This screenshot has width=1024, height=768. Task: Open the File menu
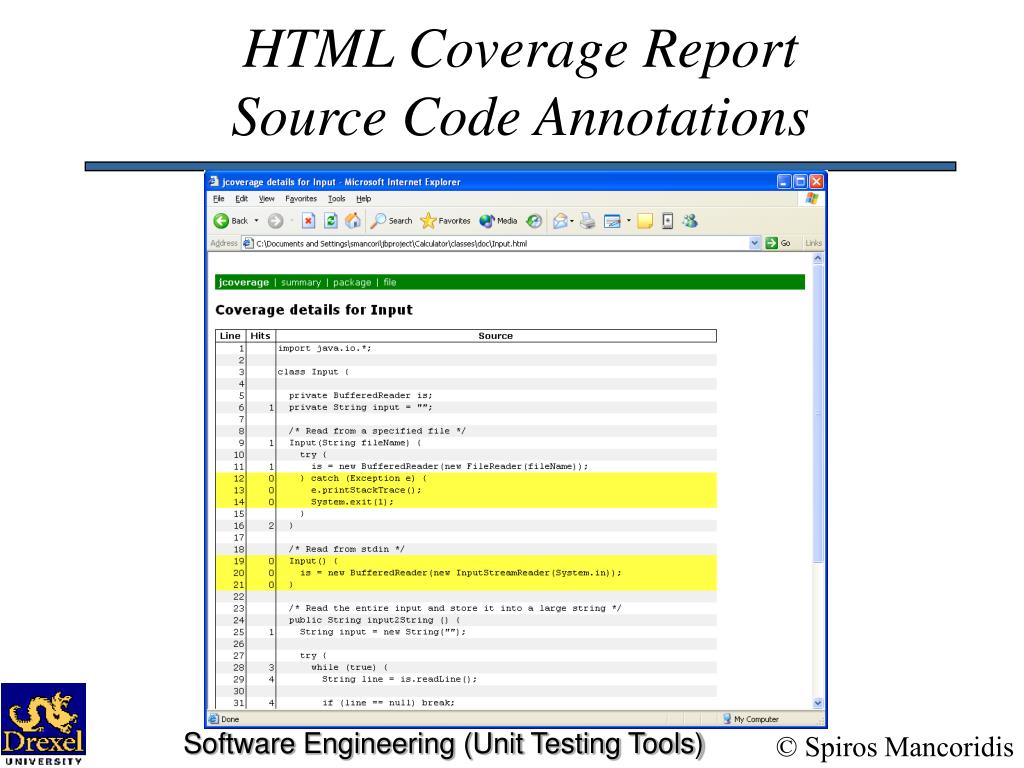[219, 199]
